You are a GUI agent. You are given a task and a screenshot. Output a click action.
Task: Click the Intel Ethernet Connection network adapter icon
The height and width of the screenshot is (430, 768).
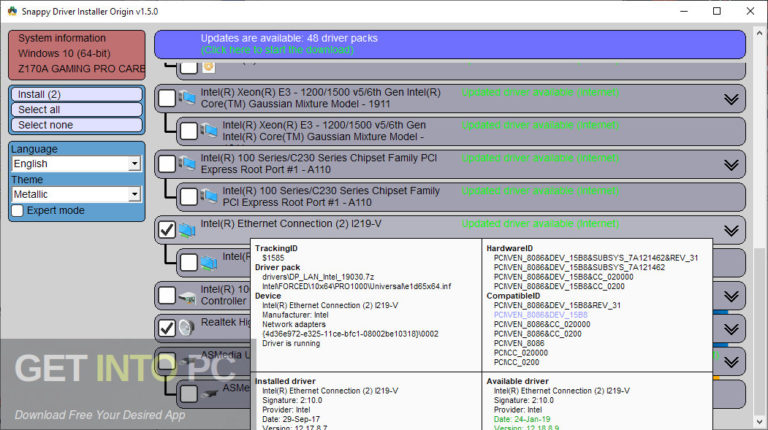pyautogui.click(x=186, y=230)
